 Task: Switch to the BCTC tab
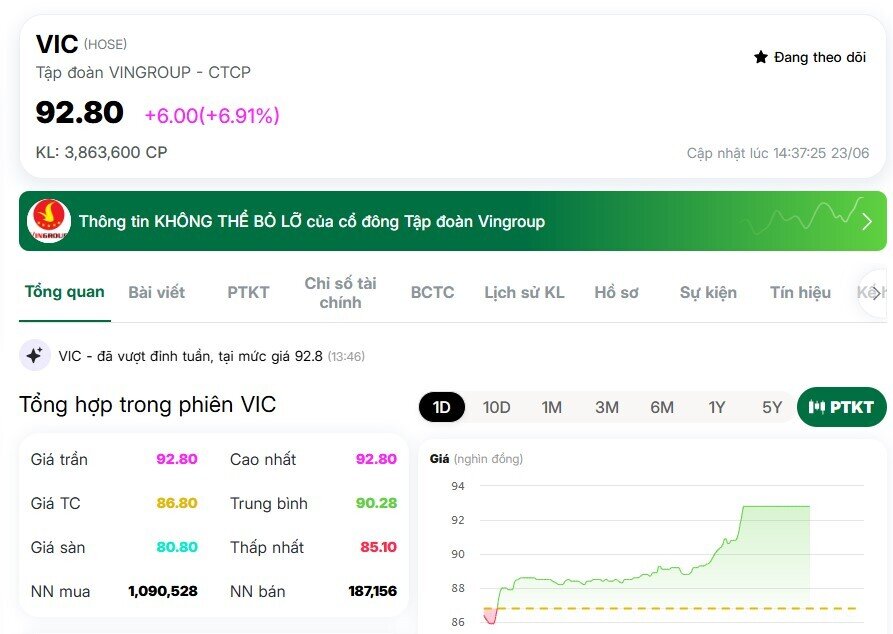(432, 293)
